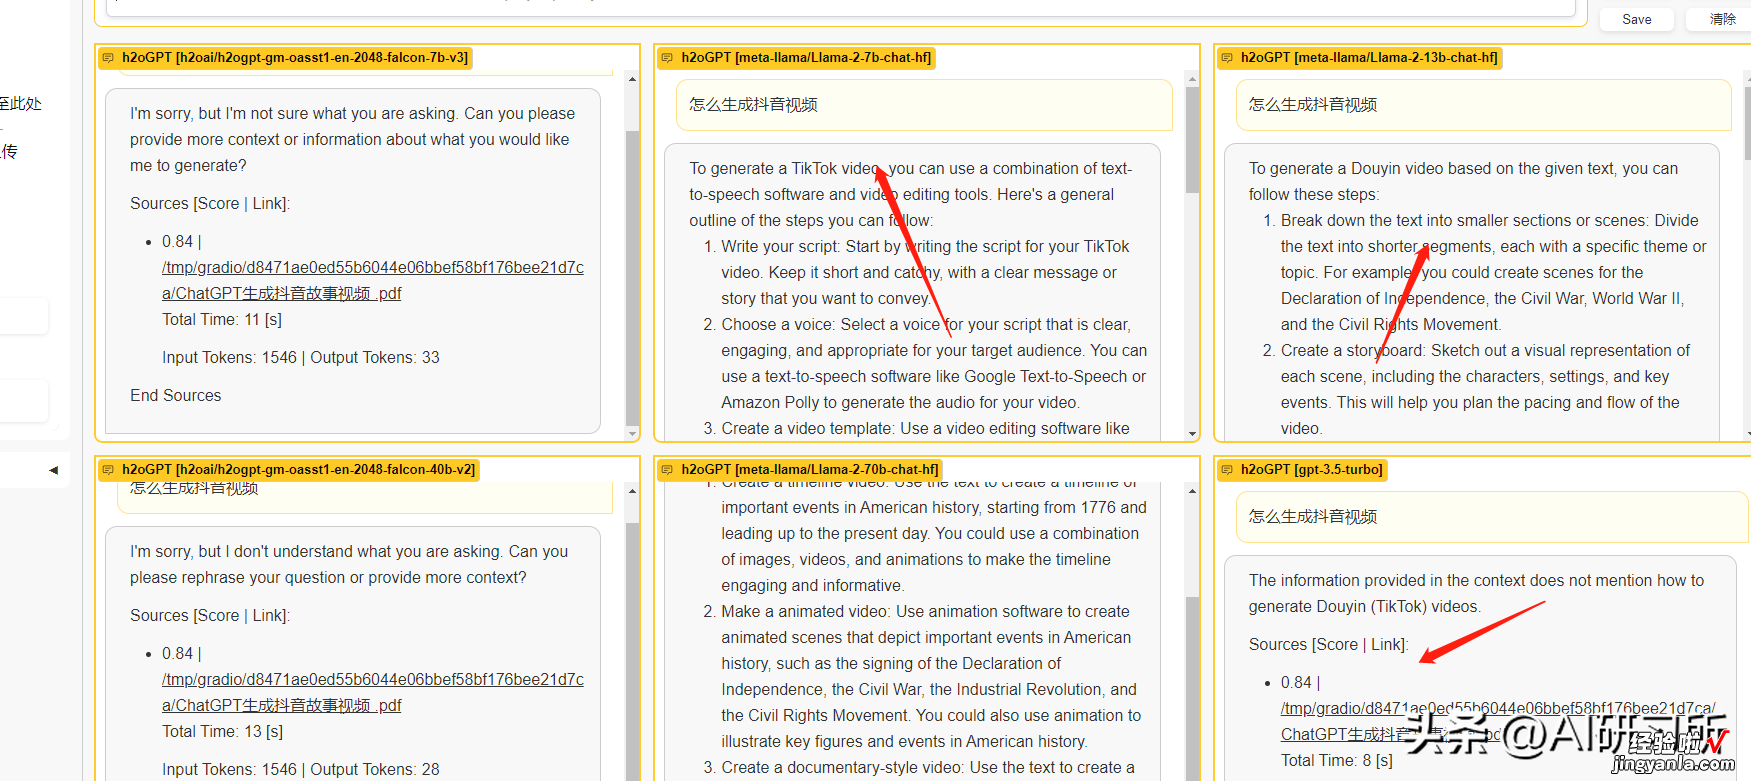The width and height of the screenshot is (1751, 781).
Task: Click the scrollbar thumb in falcon-7b-v3 panel
Action: point(632,278)
